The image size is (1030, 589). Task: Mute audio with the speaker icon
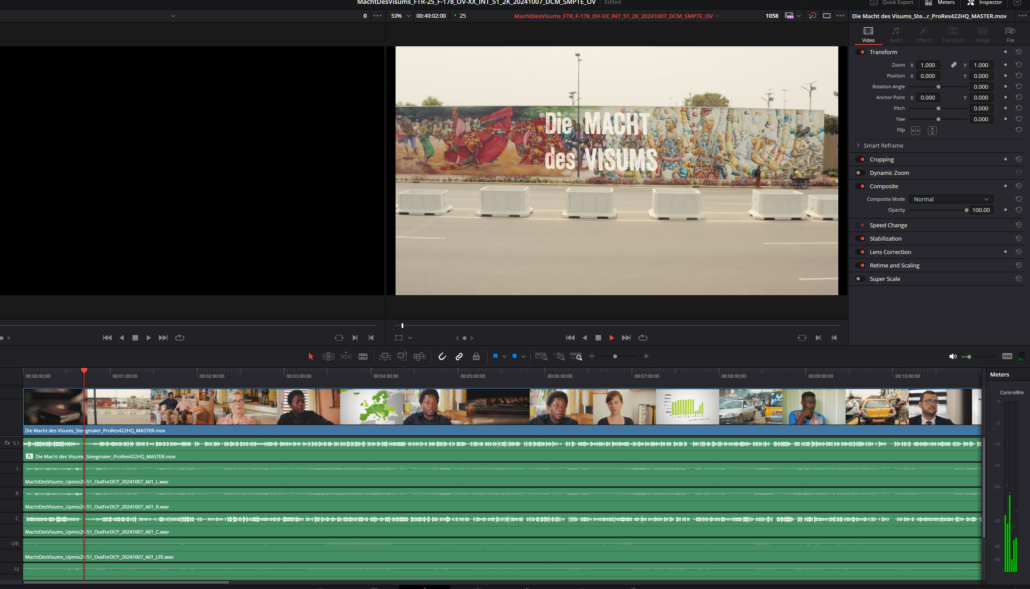pos(952,357)
